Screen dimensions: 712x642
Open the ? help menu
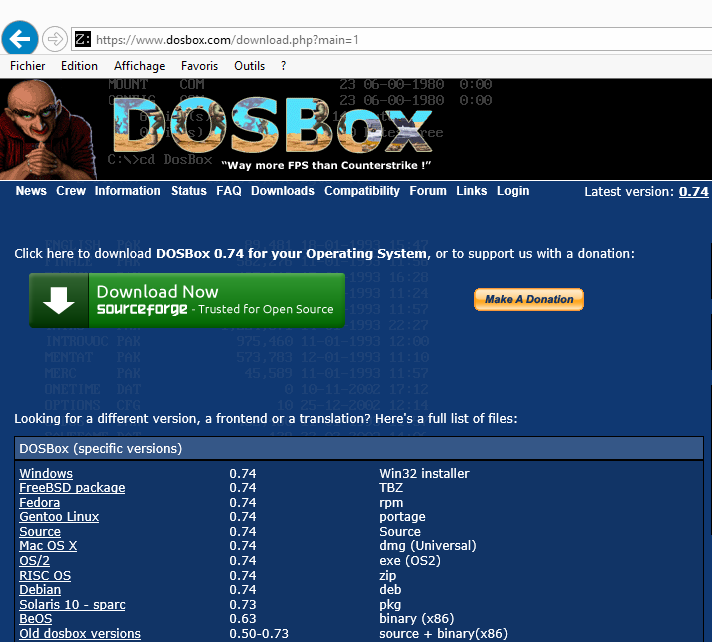click(x=283, y=66)
